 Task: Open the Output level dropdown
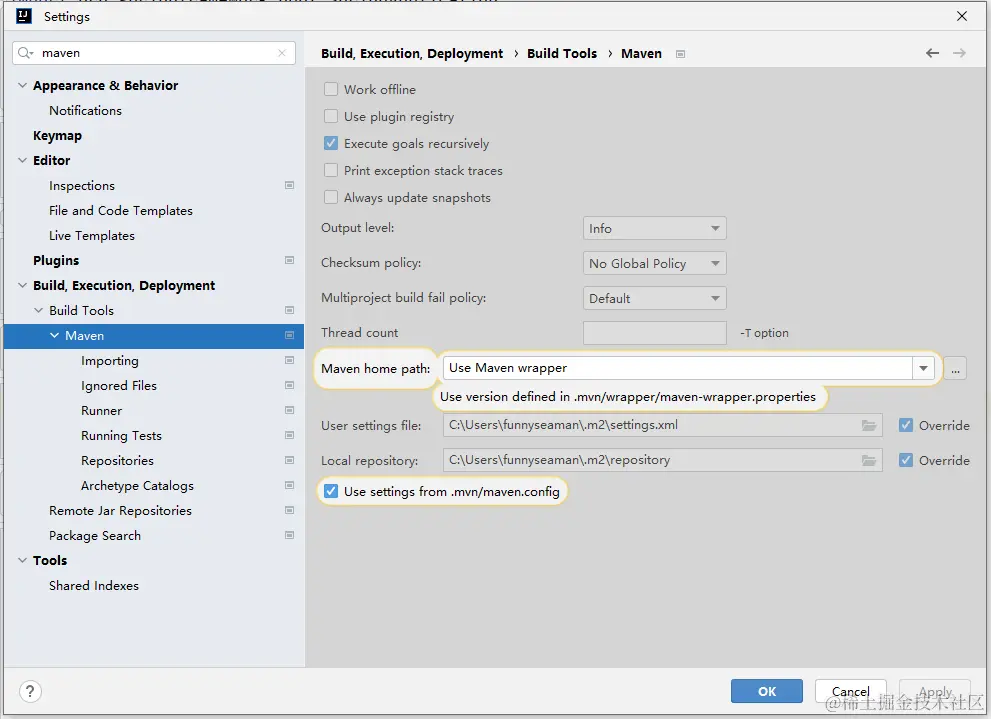pyautogui.click(x=654, y=228)
